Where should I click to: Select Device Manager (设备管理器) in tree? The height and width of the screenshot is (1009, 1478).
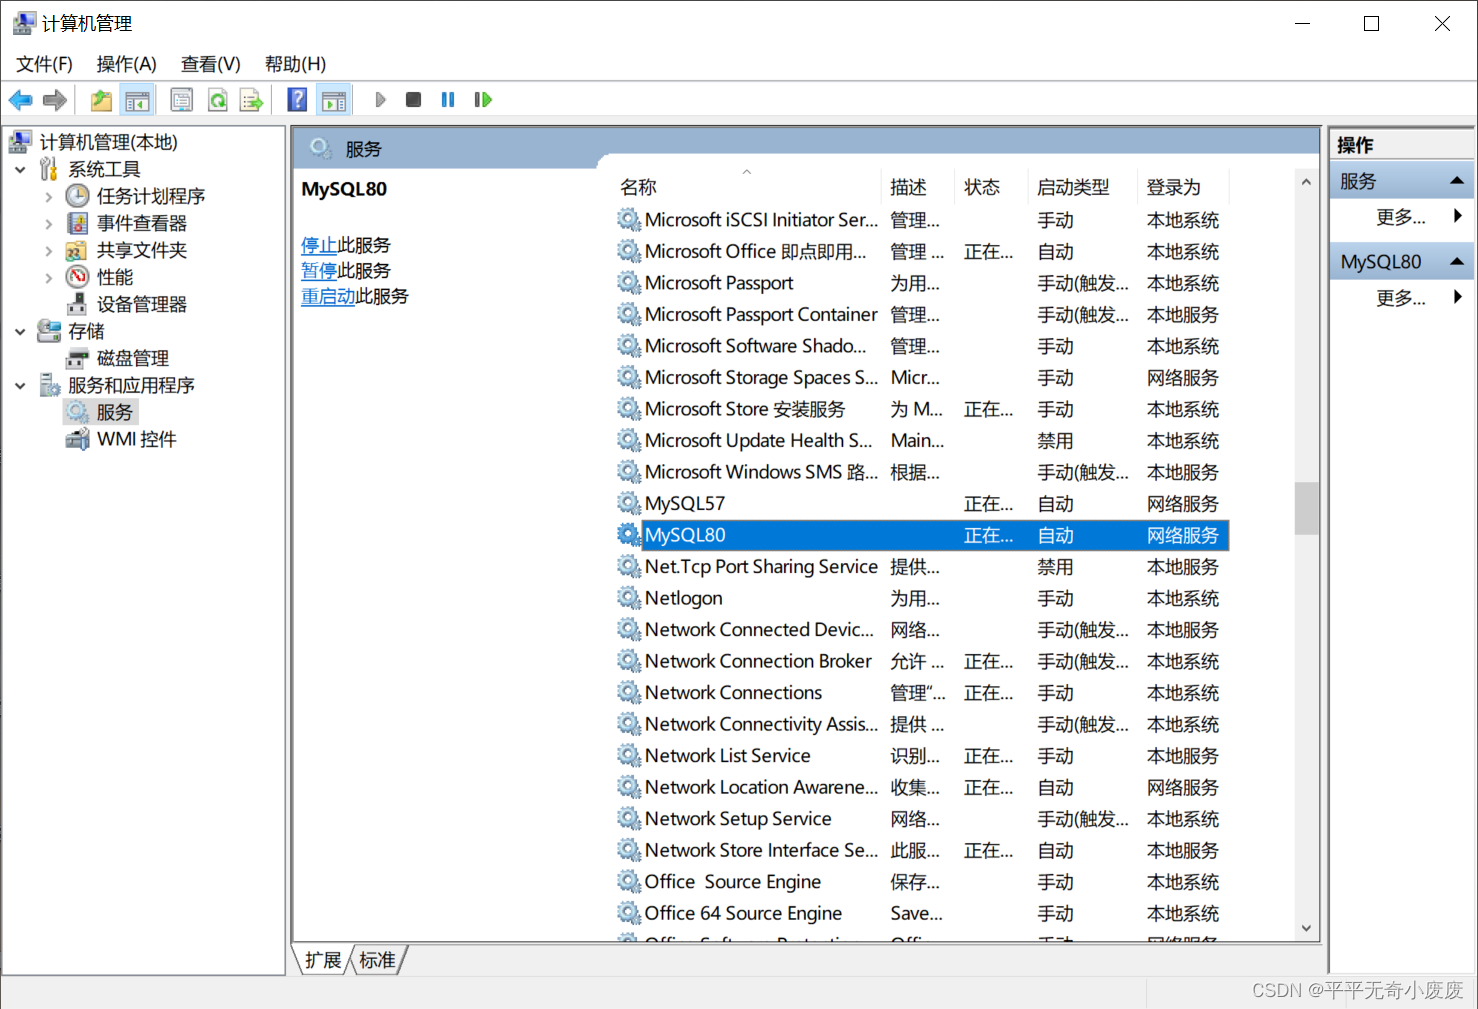(141, 304)
